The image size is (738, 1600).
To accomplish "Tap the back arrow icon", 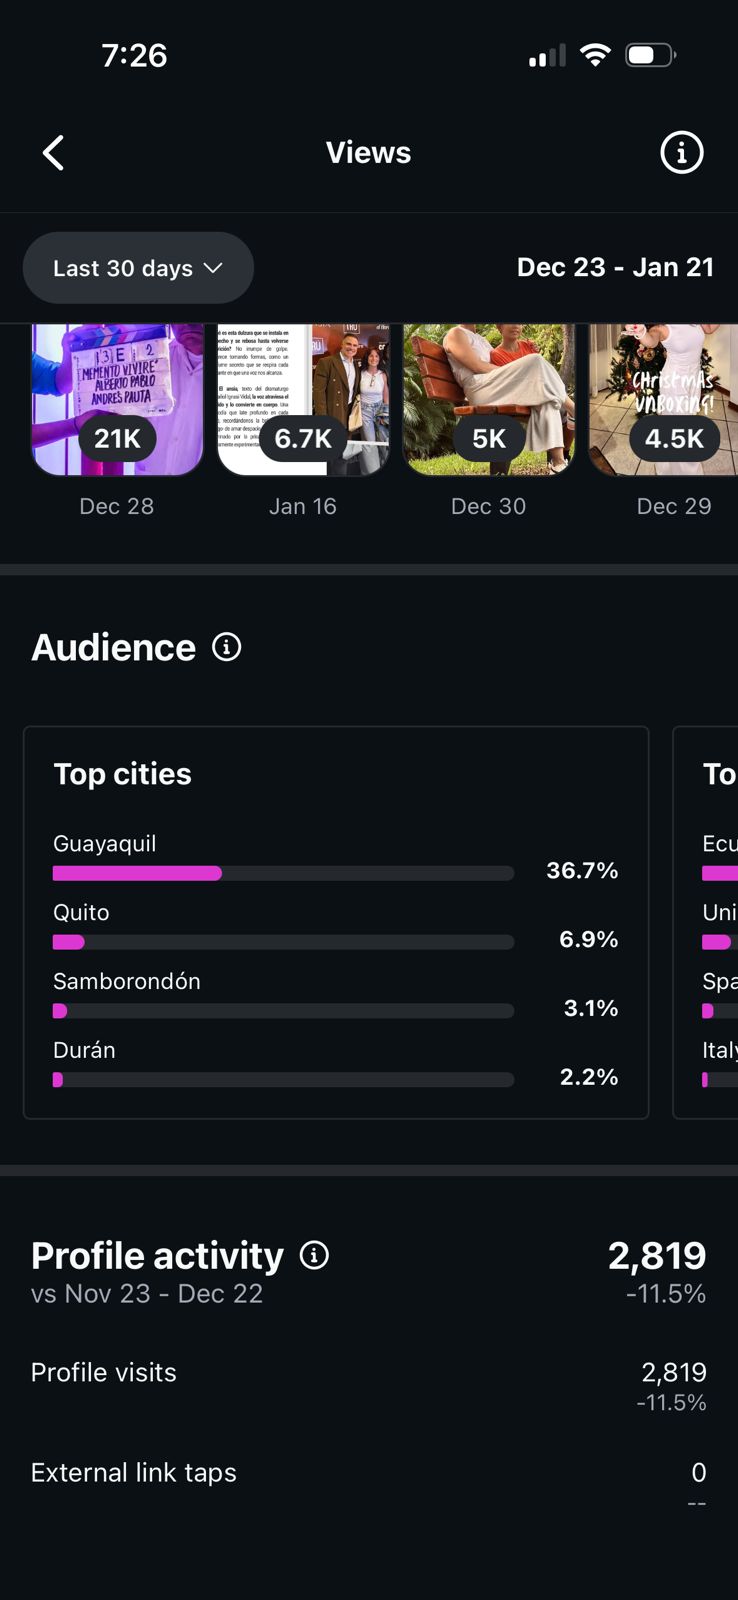I will point(54,153).
